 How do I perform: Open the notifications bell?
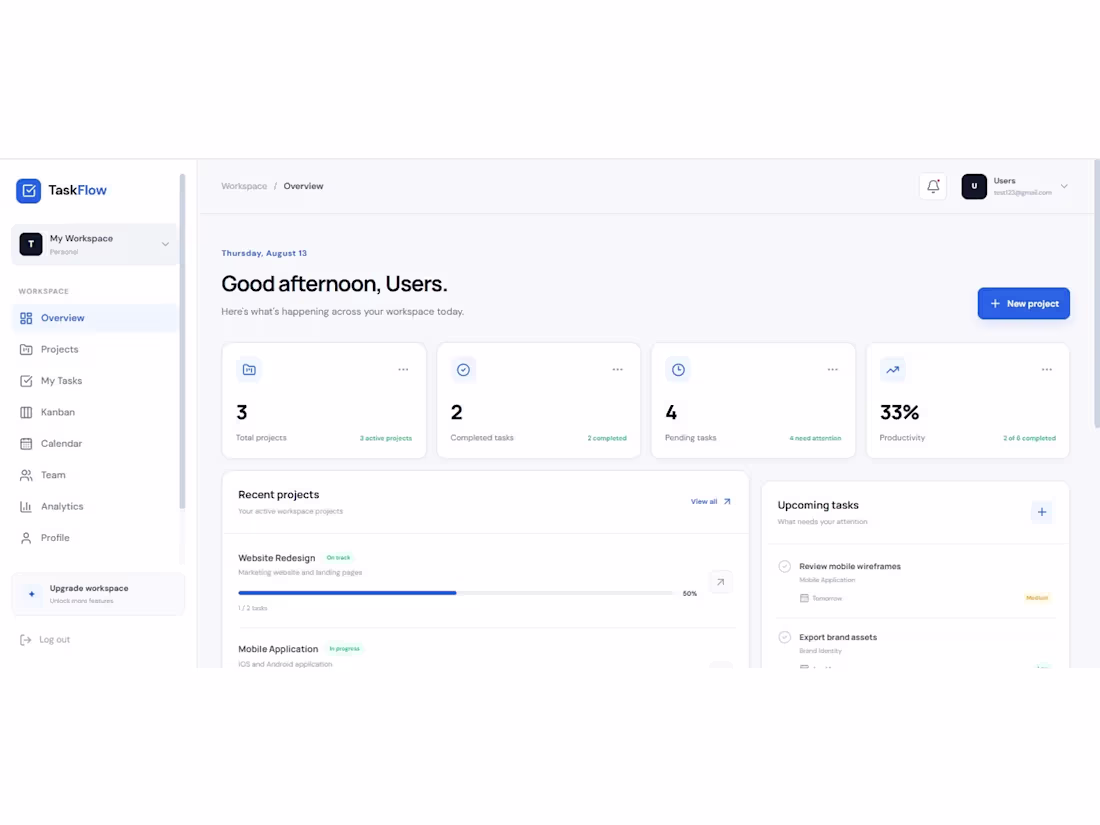tap(932, 186)
